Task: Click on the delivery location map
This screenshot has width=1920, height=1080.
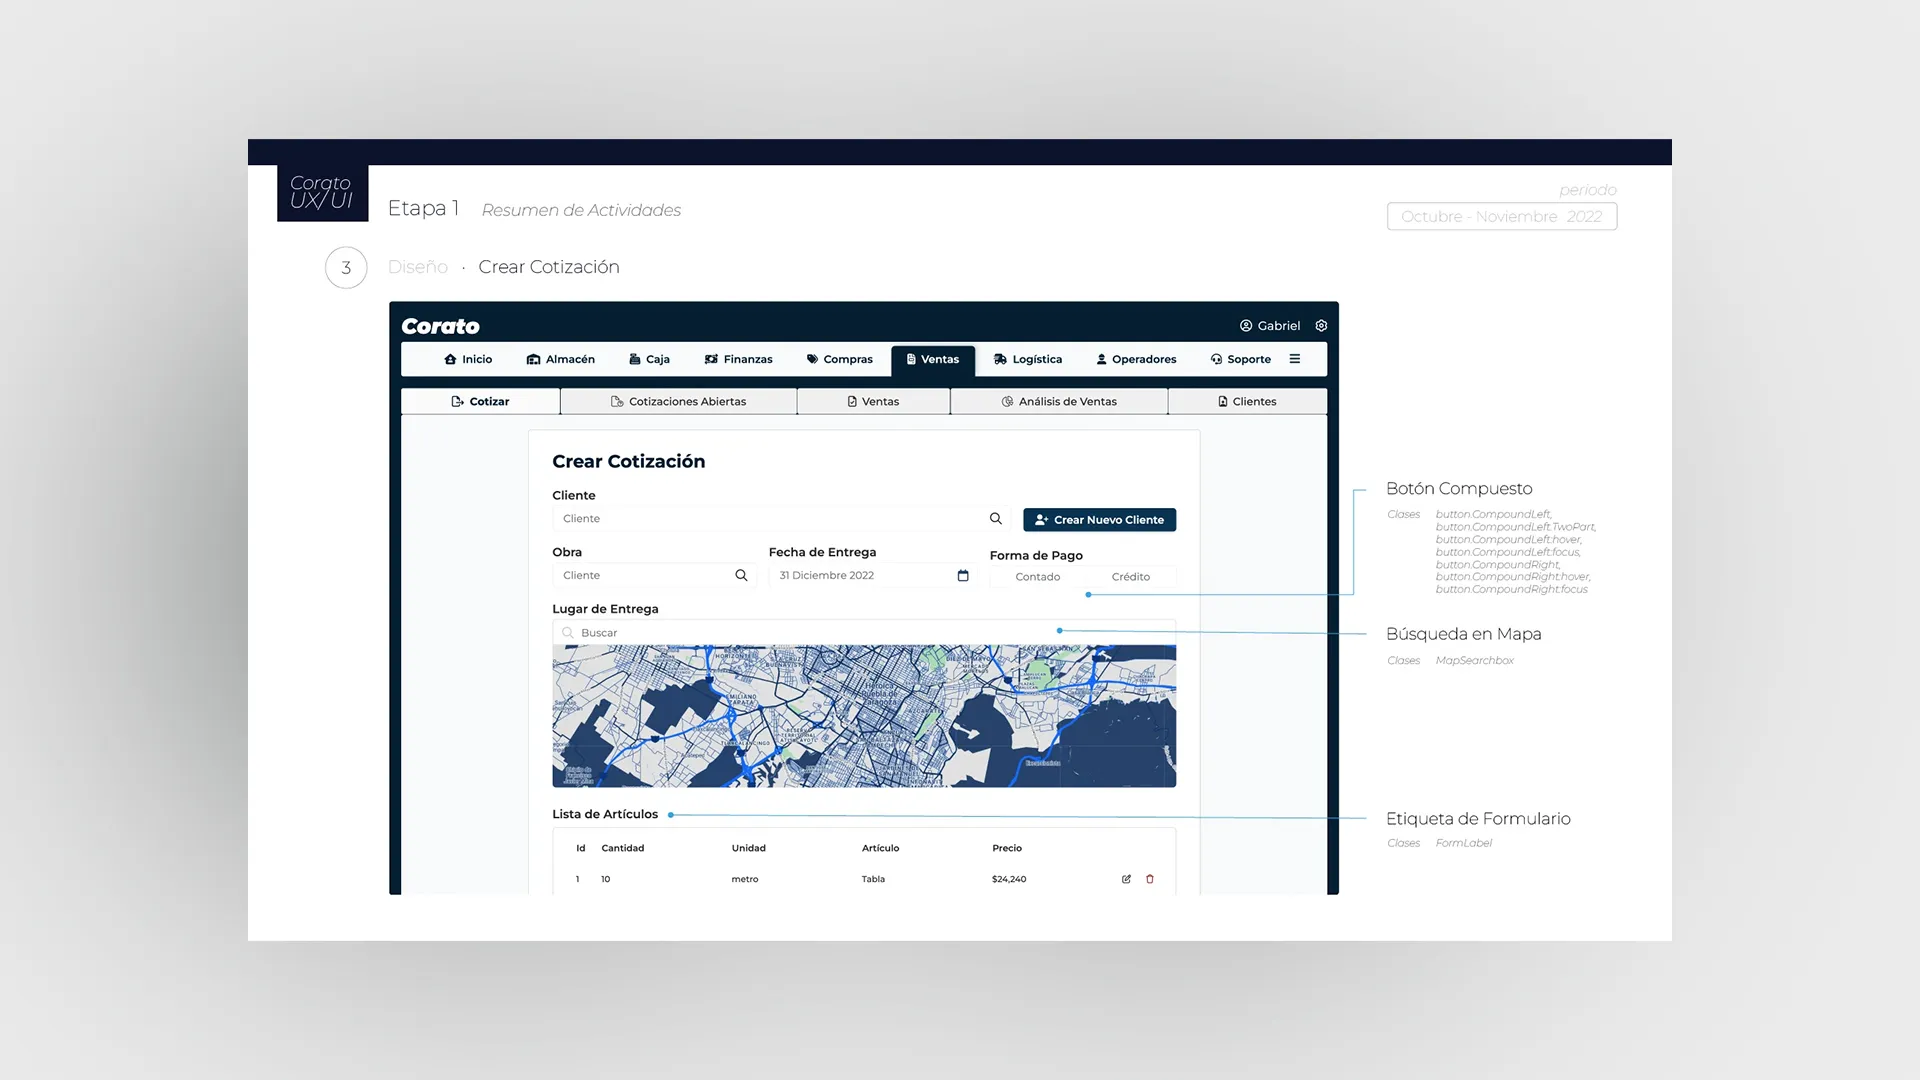Action: click(x=864, y=716)
